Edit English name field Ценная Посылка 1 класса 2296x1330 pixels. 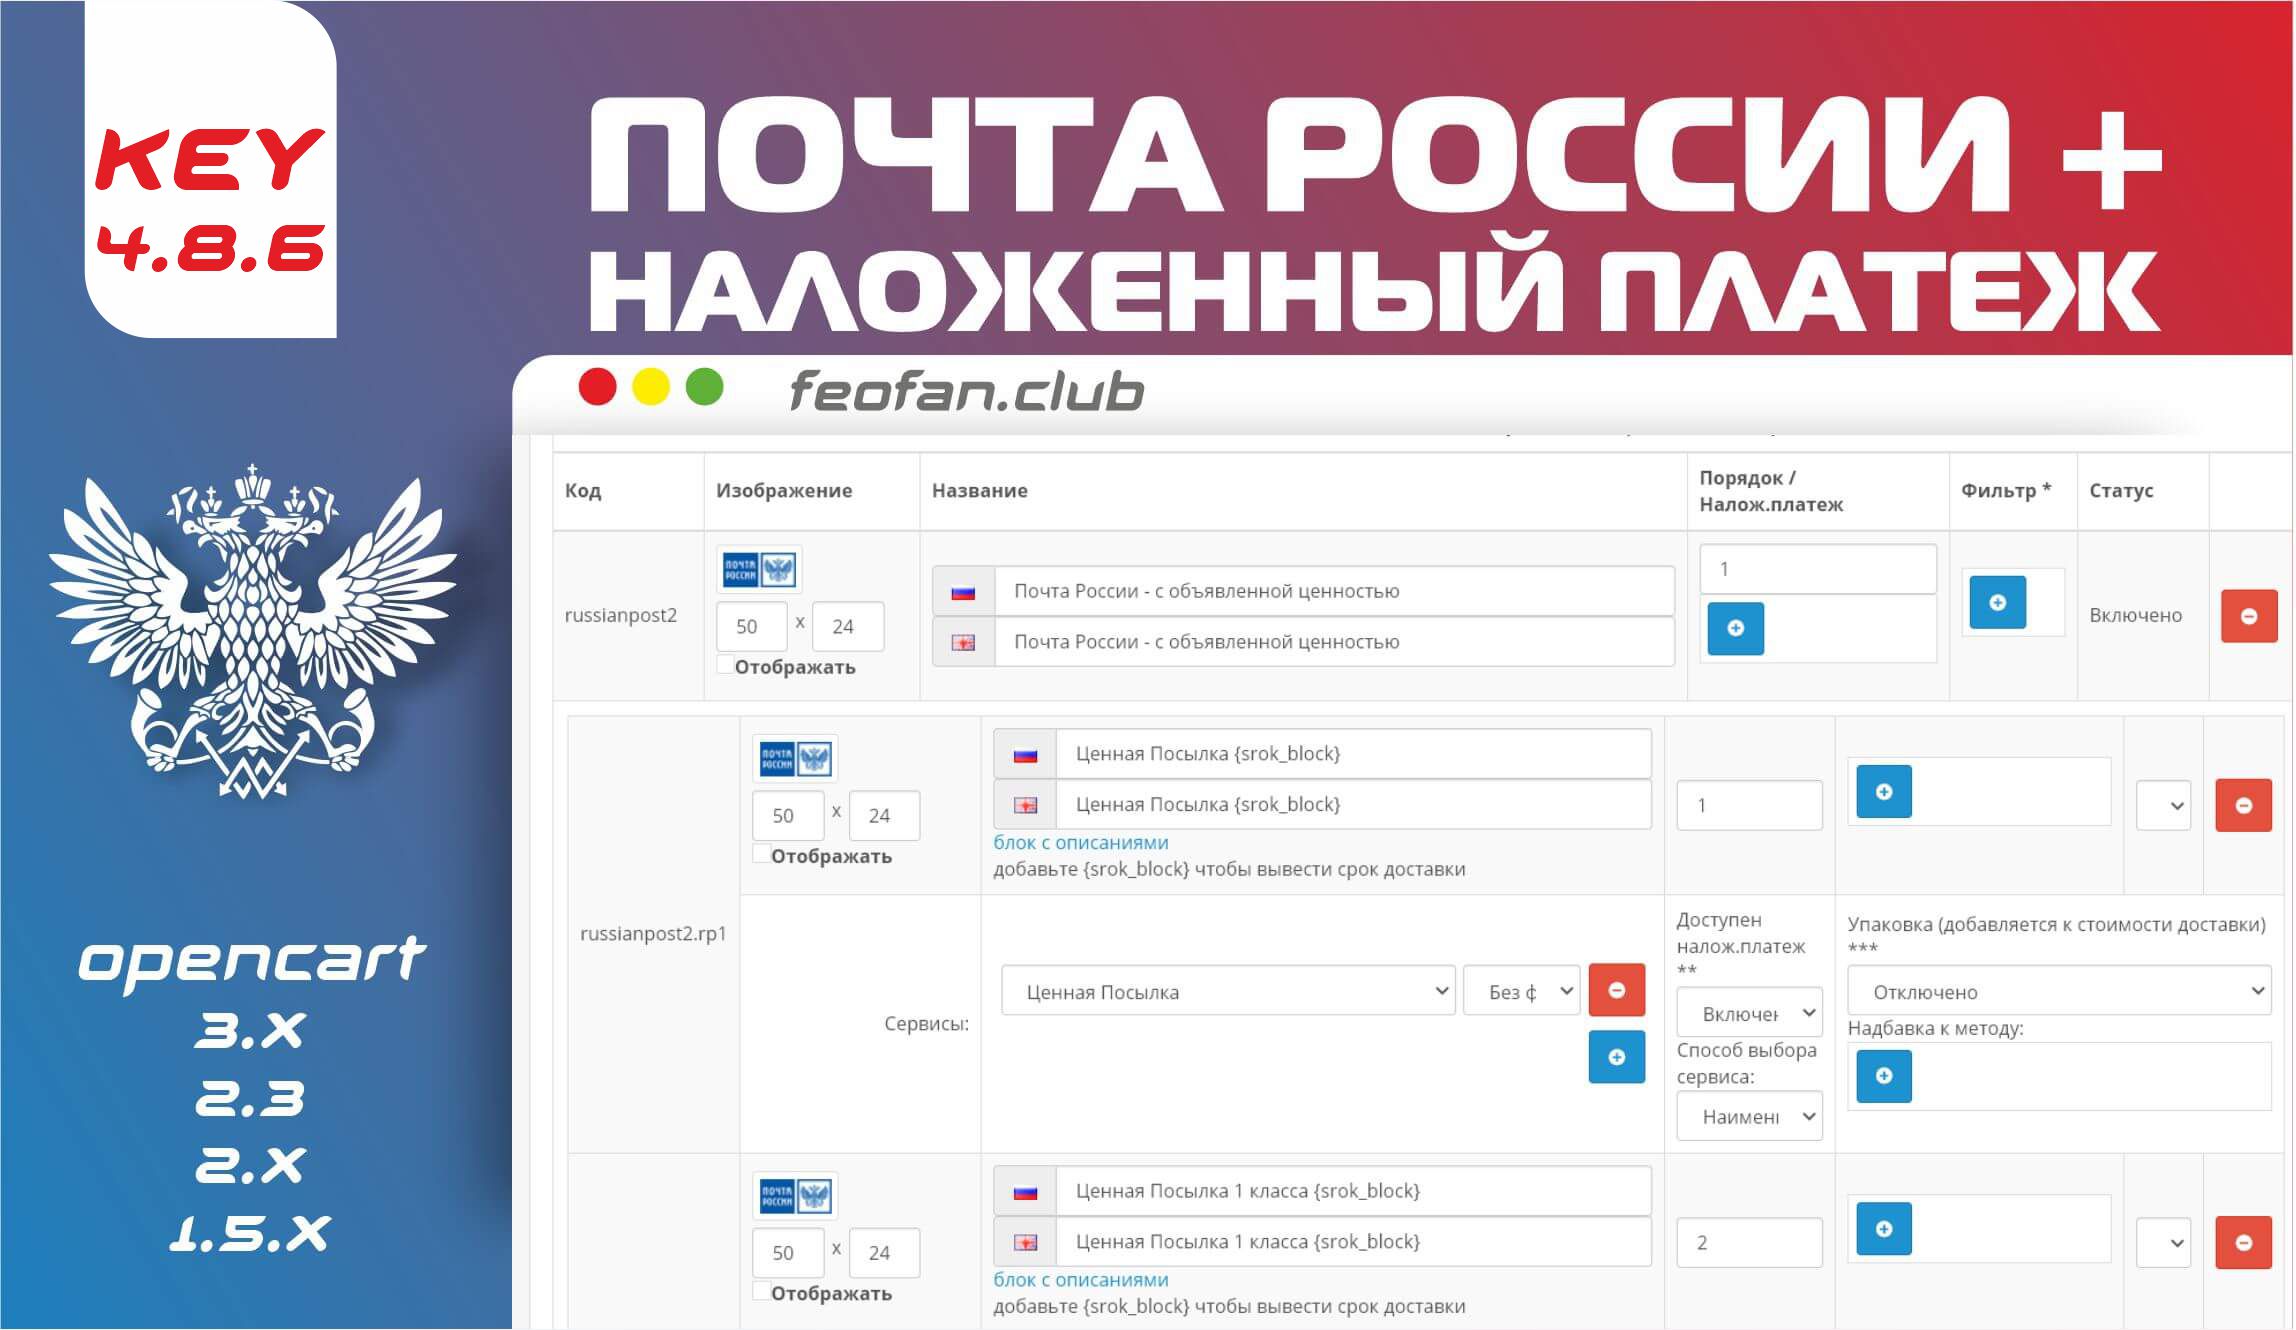[x=1353, y=1242]
